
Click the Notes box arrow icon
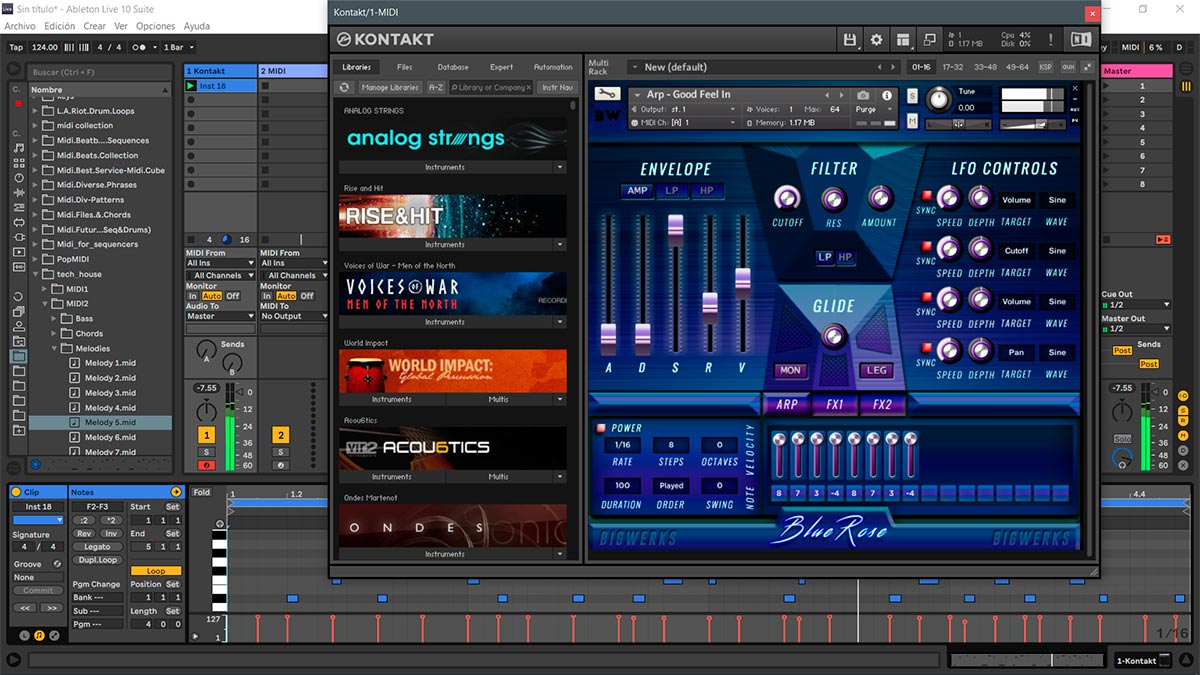click(176, 492)
